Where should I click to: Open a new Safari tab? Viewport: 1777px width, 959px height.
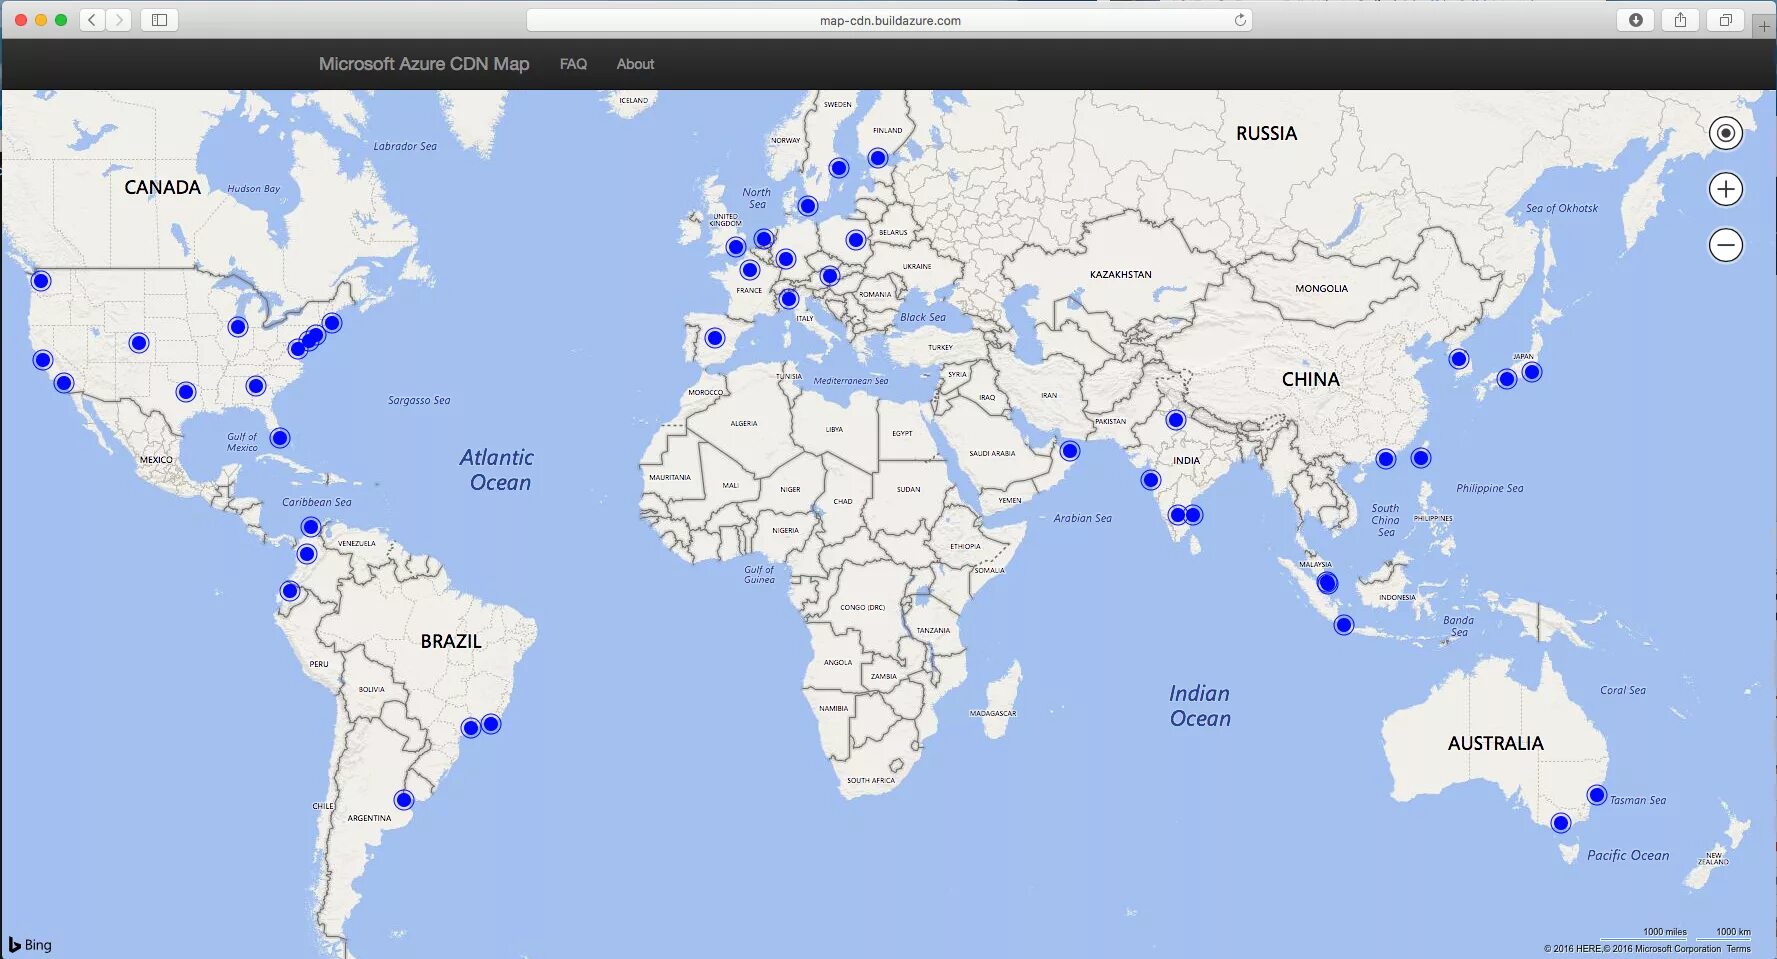tap(1764, 26)
